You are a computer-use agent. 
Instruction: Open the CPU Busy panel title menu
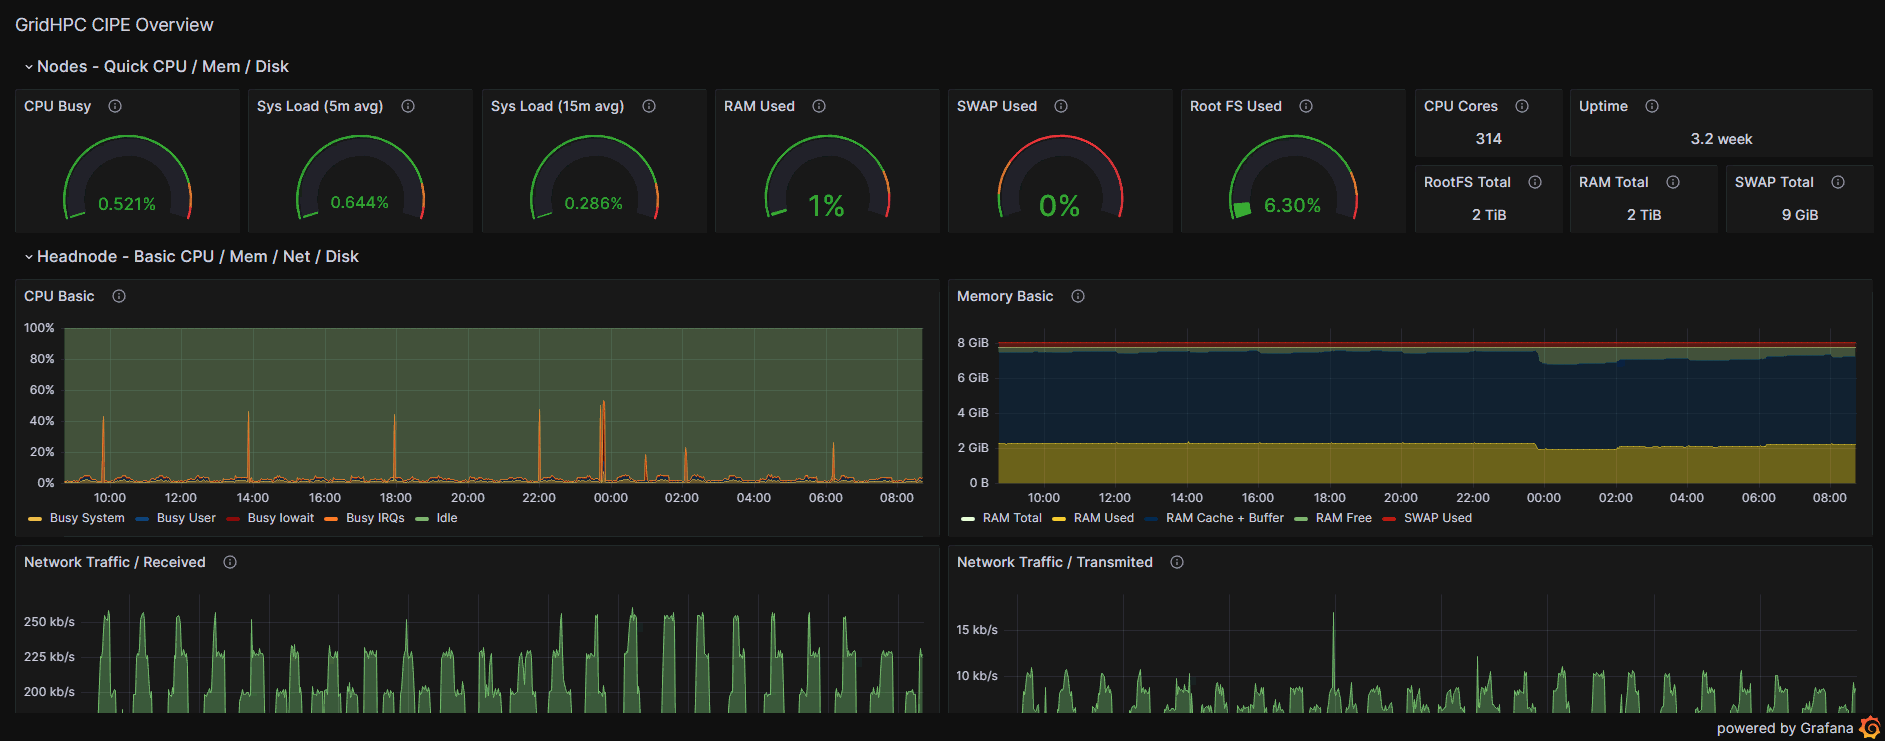point(57,106)
